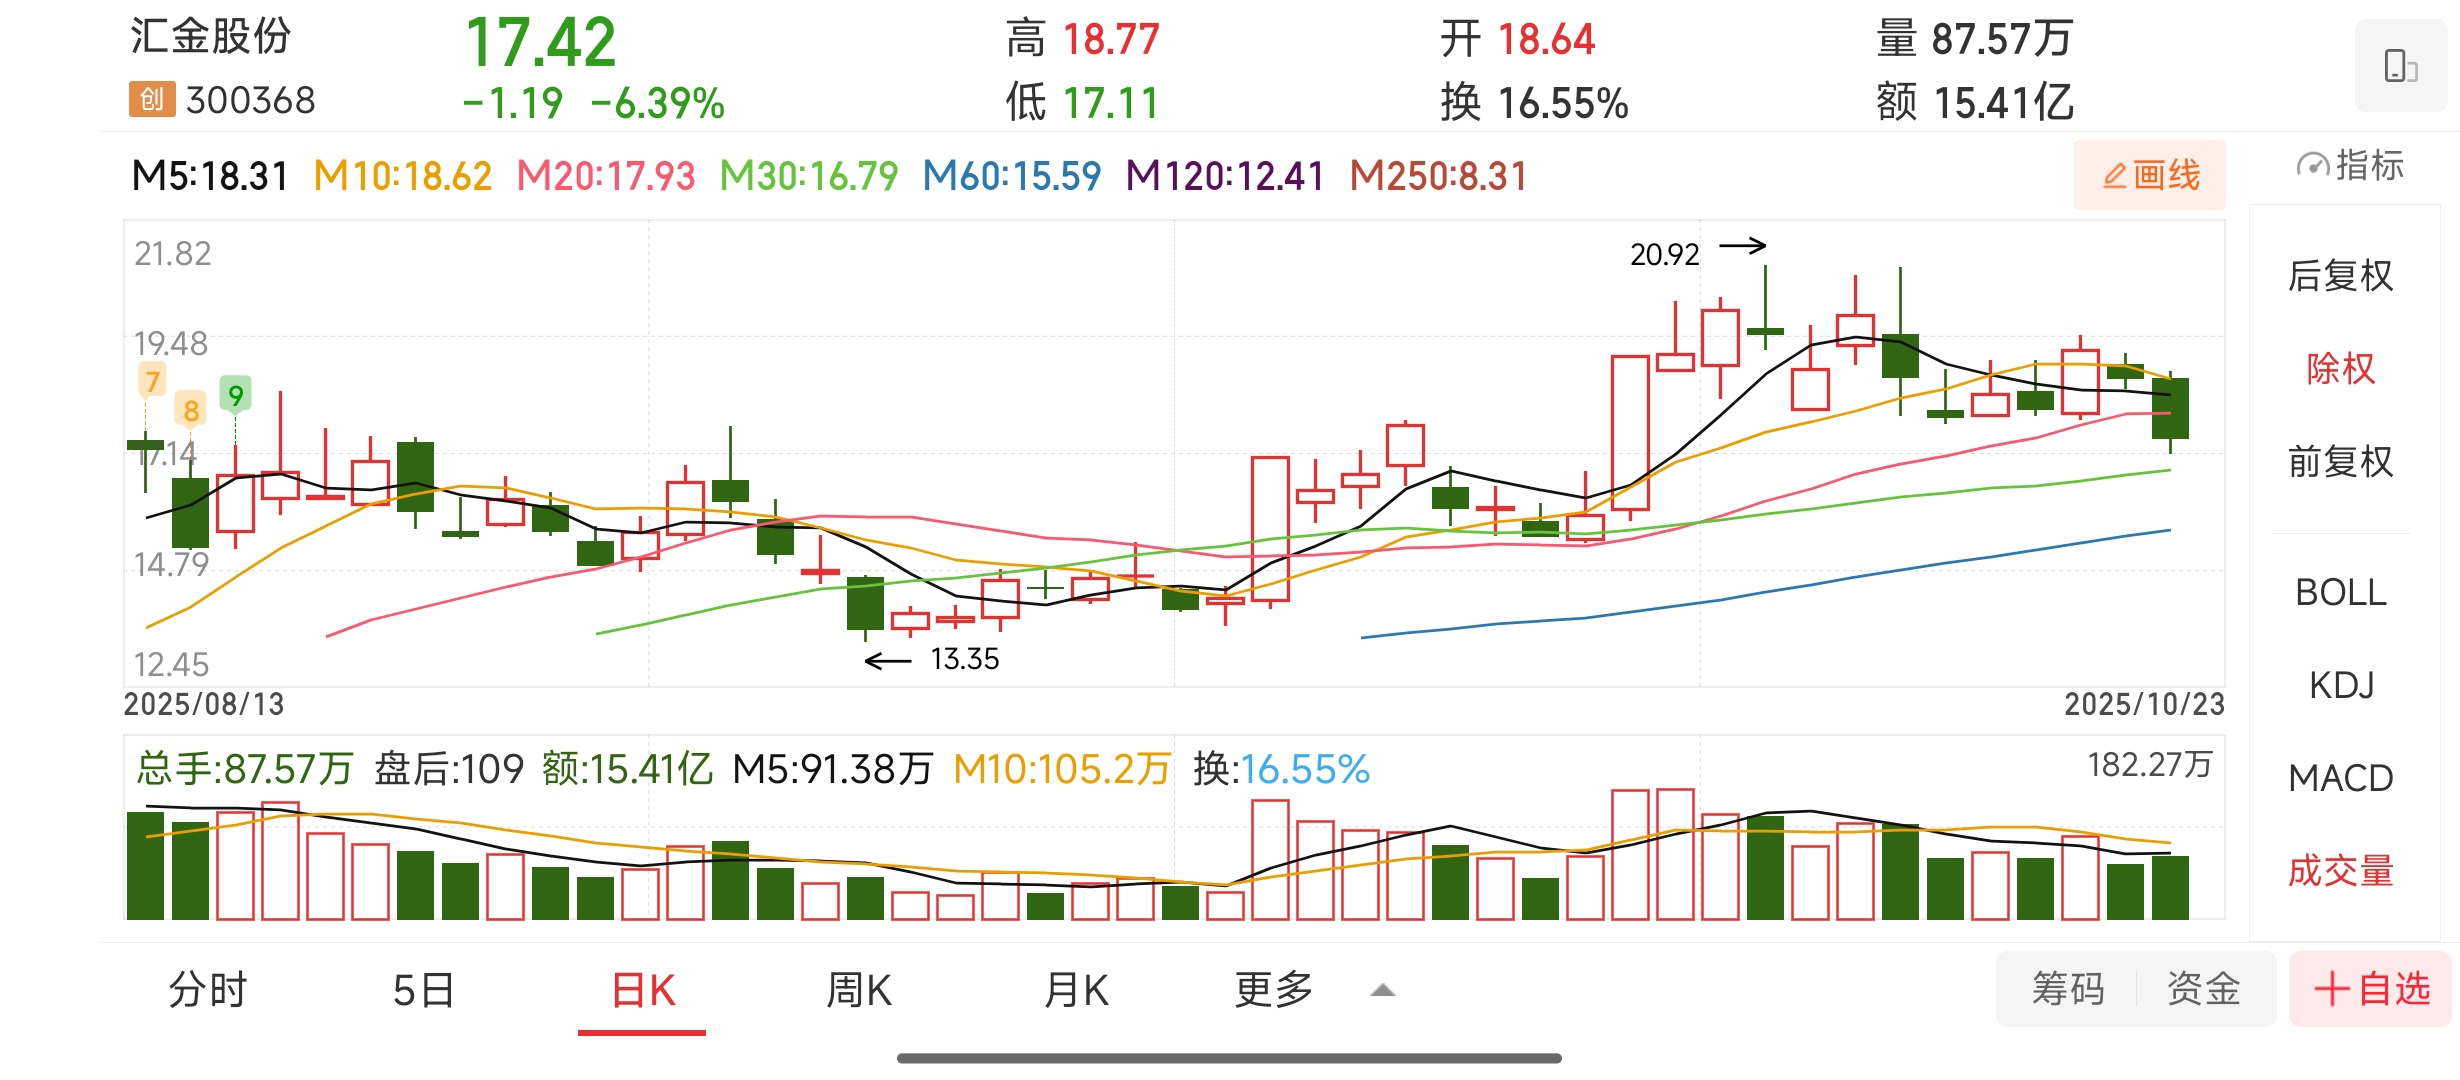Tap the green number 9 marker
2460x1080 pixels.
pos(235,395)
